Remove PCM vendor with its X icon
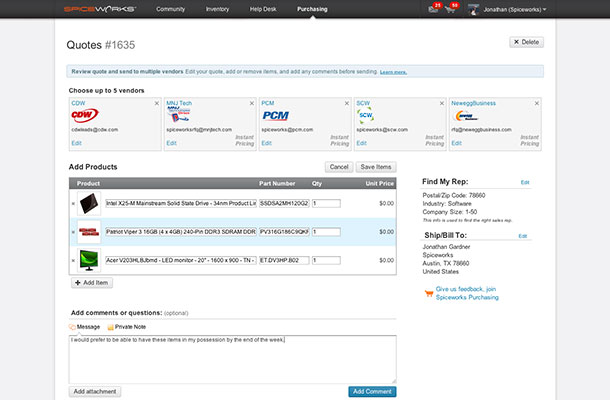Viewport: 610px width, 400px height. pyautogui.click(x=347, y=103)
